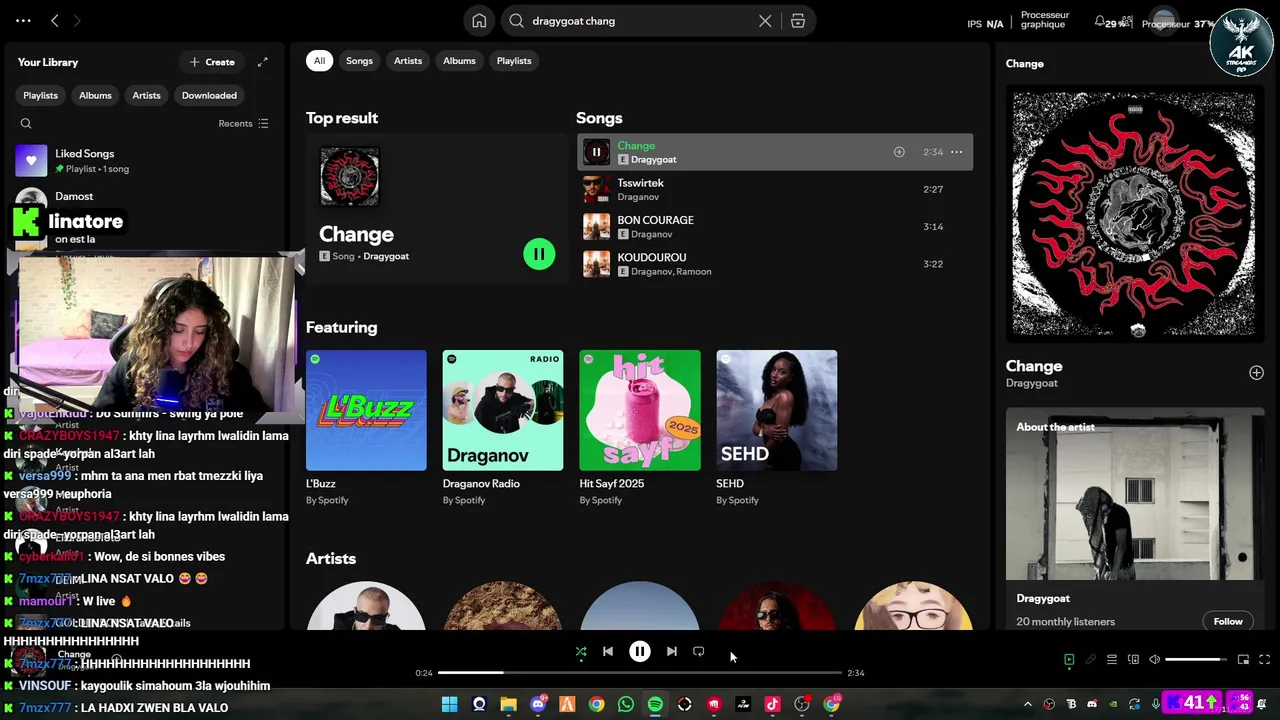The width and height of the screenshot is (1280, 720).
Task: Open the SEHD playlist card
Action: point(777,427)
